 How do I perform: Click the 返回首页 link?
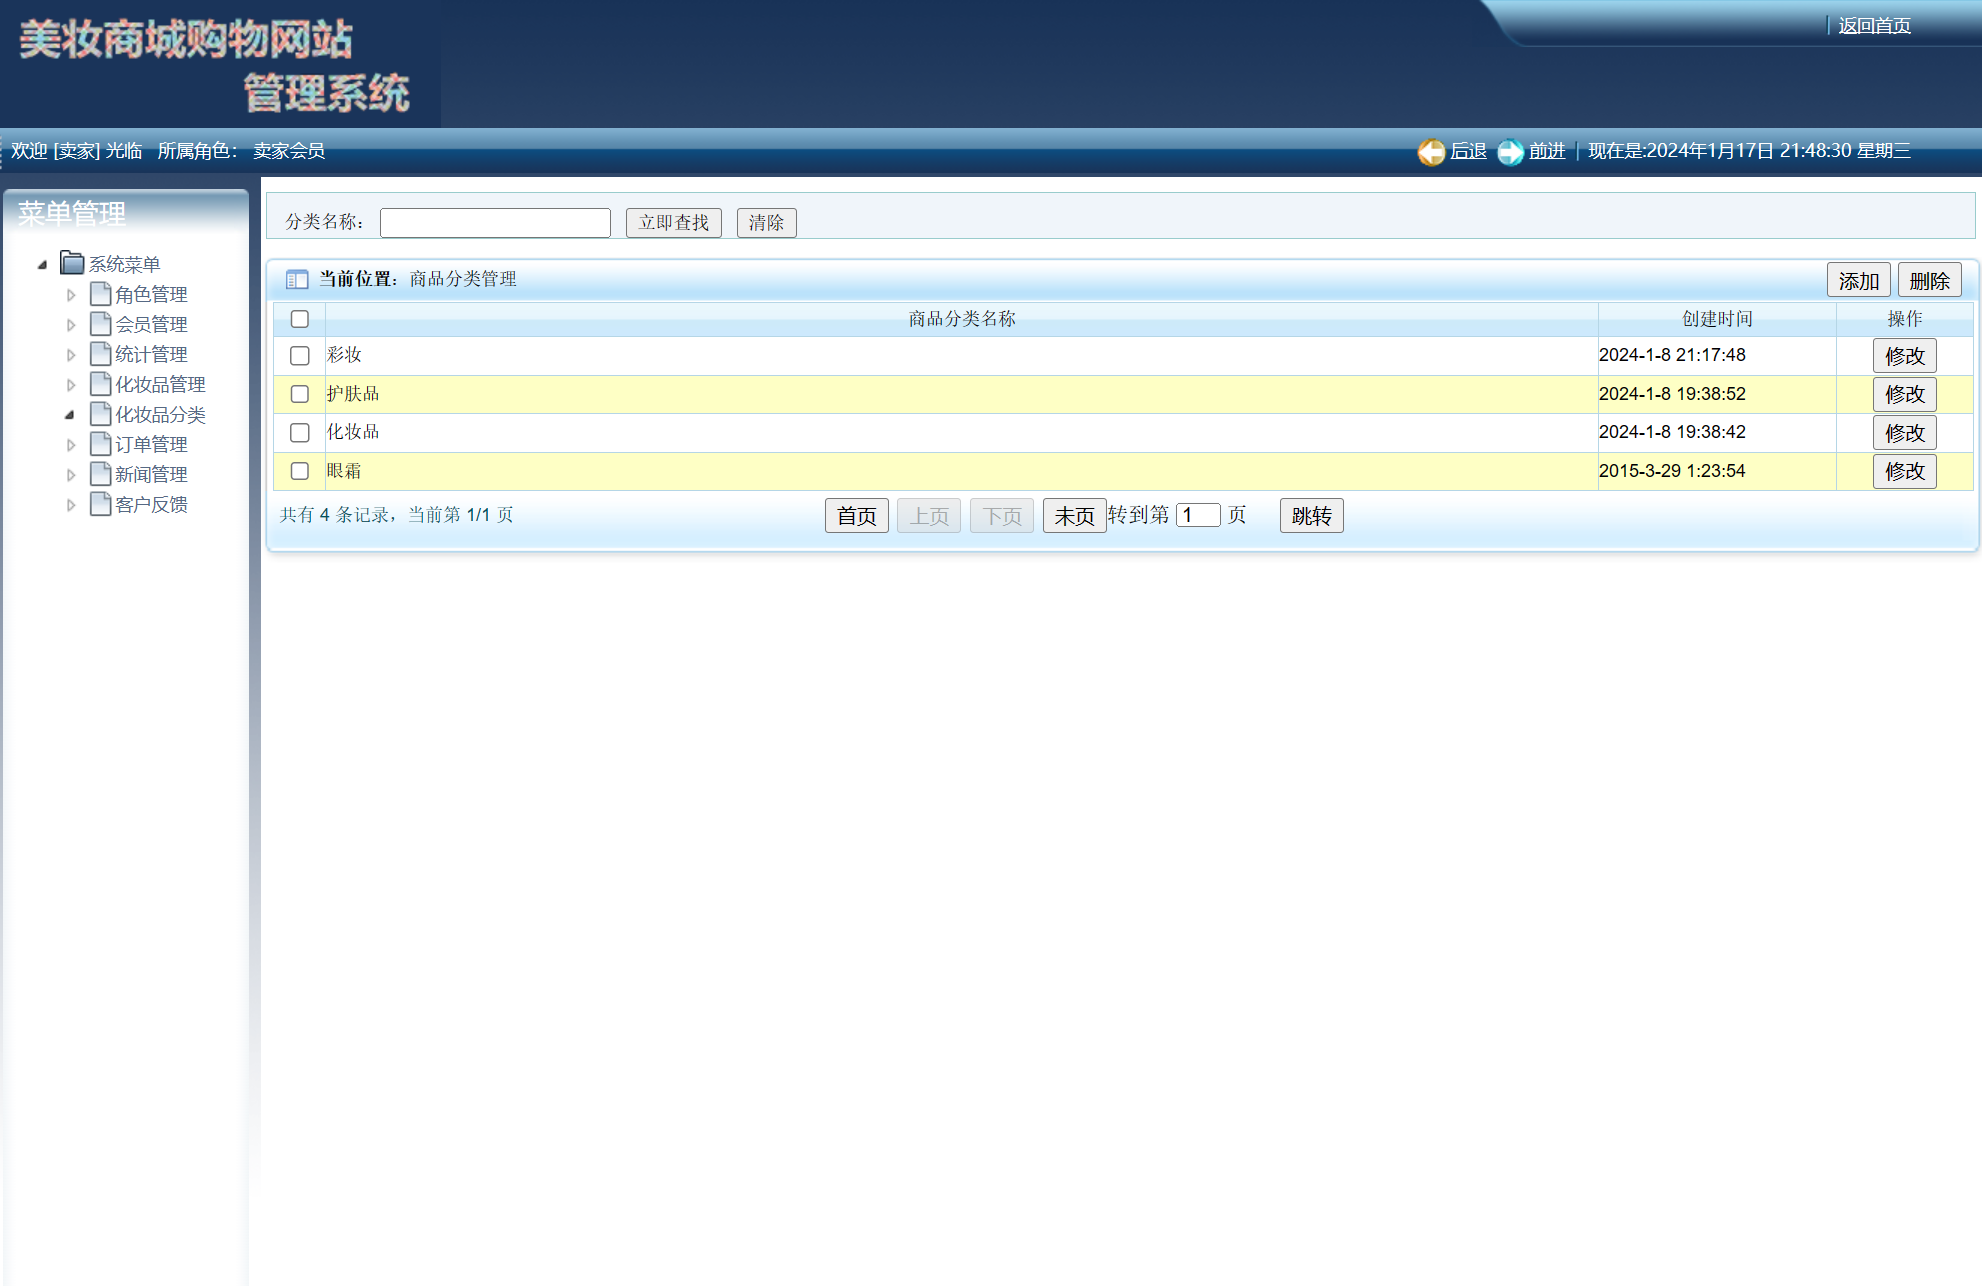[1874, 26]
